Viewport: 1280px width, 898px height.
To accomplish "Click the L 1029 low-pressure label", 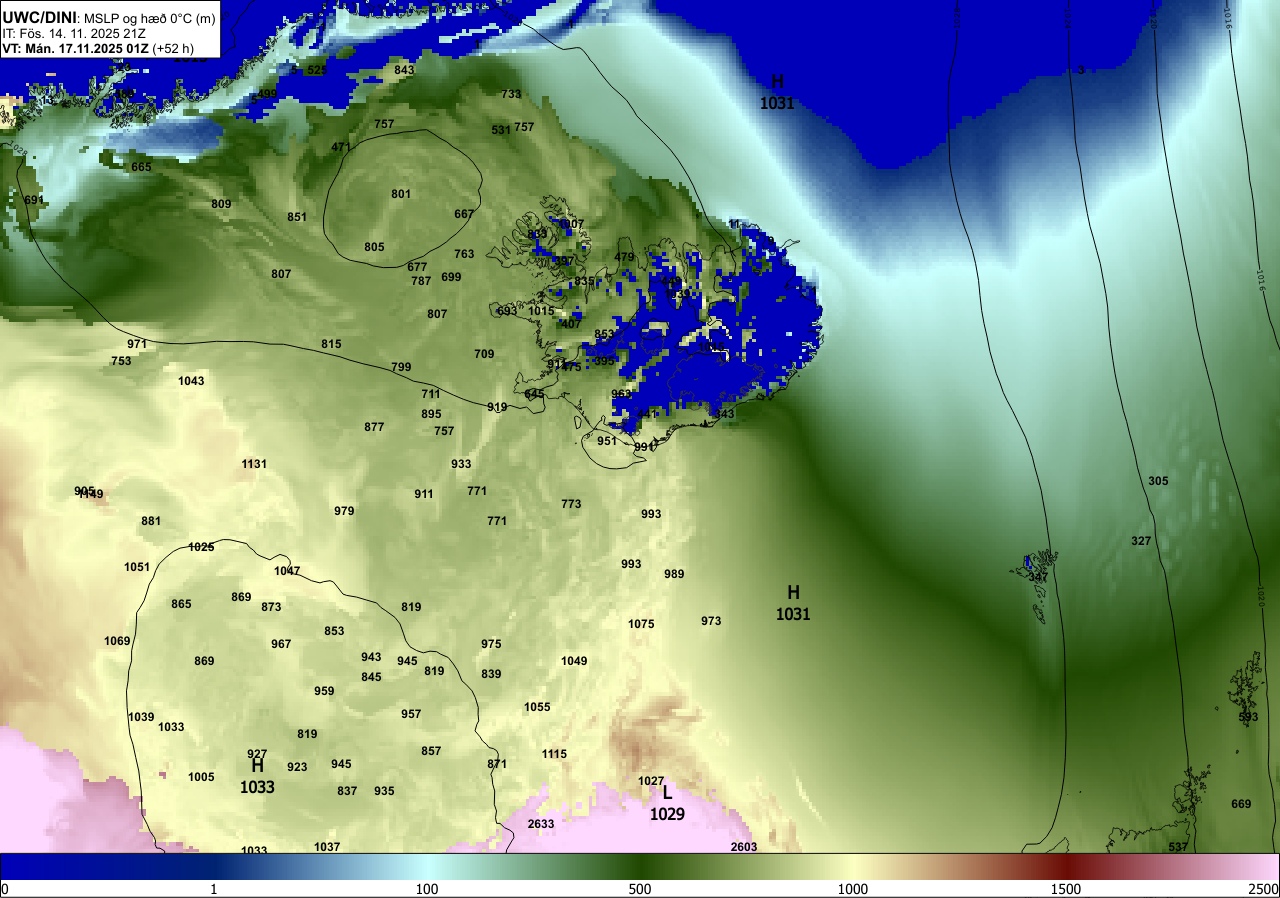I will [667, 804].
